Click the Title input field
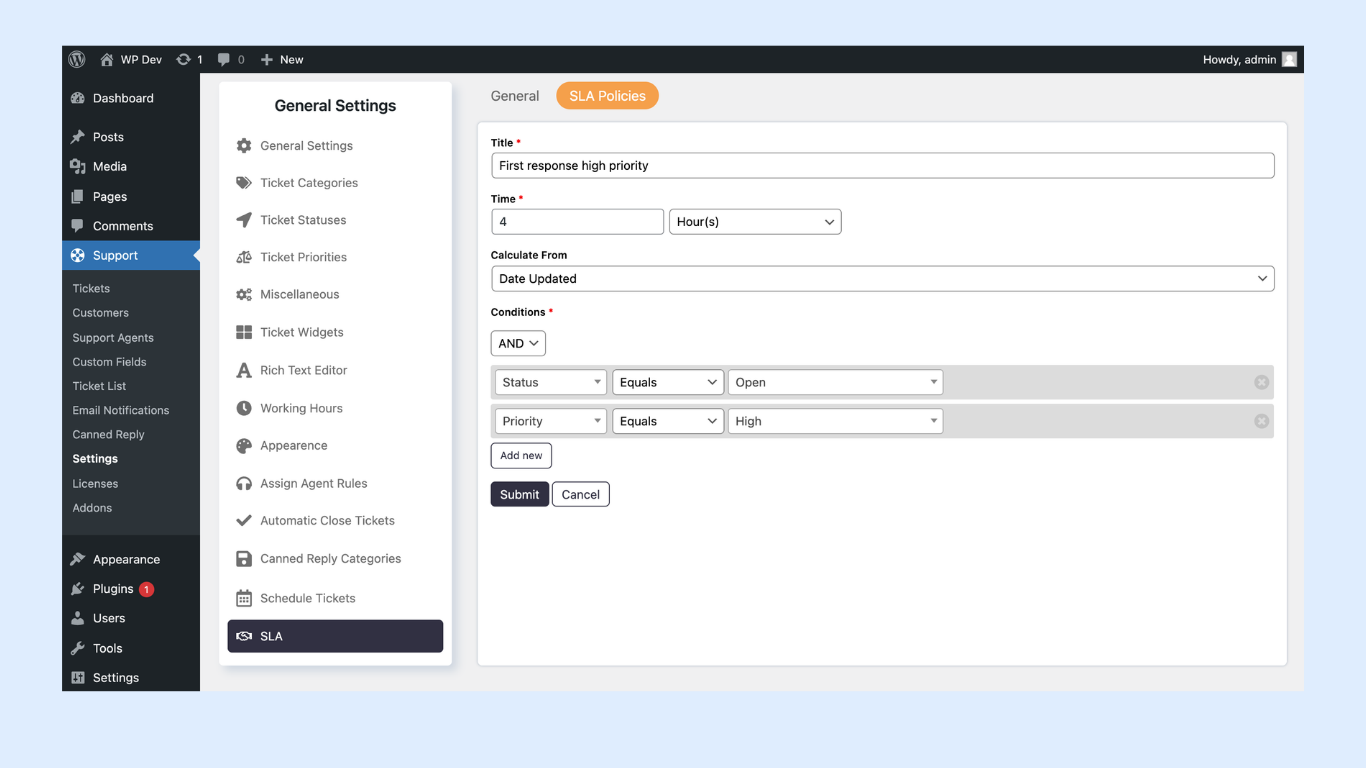 click(882, 166)
